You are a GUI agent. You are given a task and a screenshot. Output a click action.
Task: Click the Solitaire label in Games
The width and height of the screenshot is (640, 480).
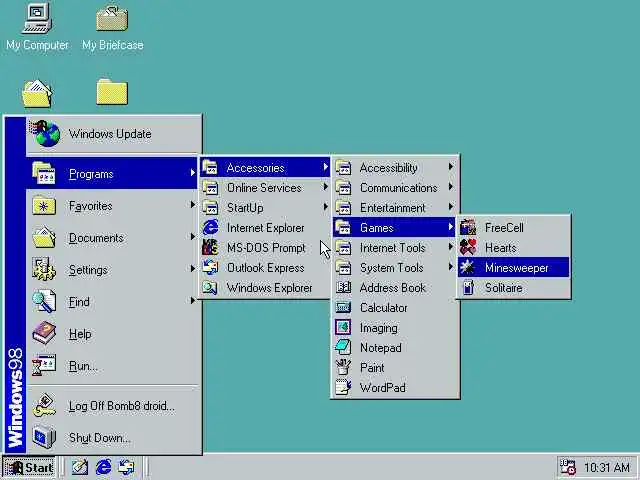coord(504,287)
